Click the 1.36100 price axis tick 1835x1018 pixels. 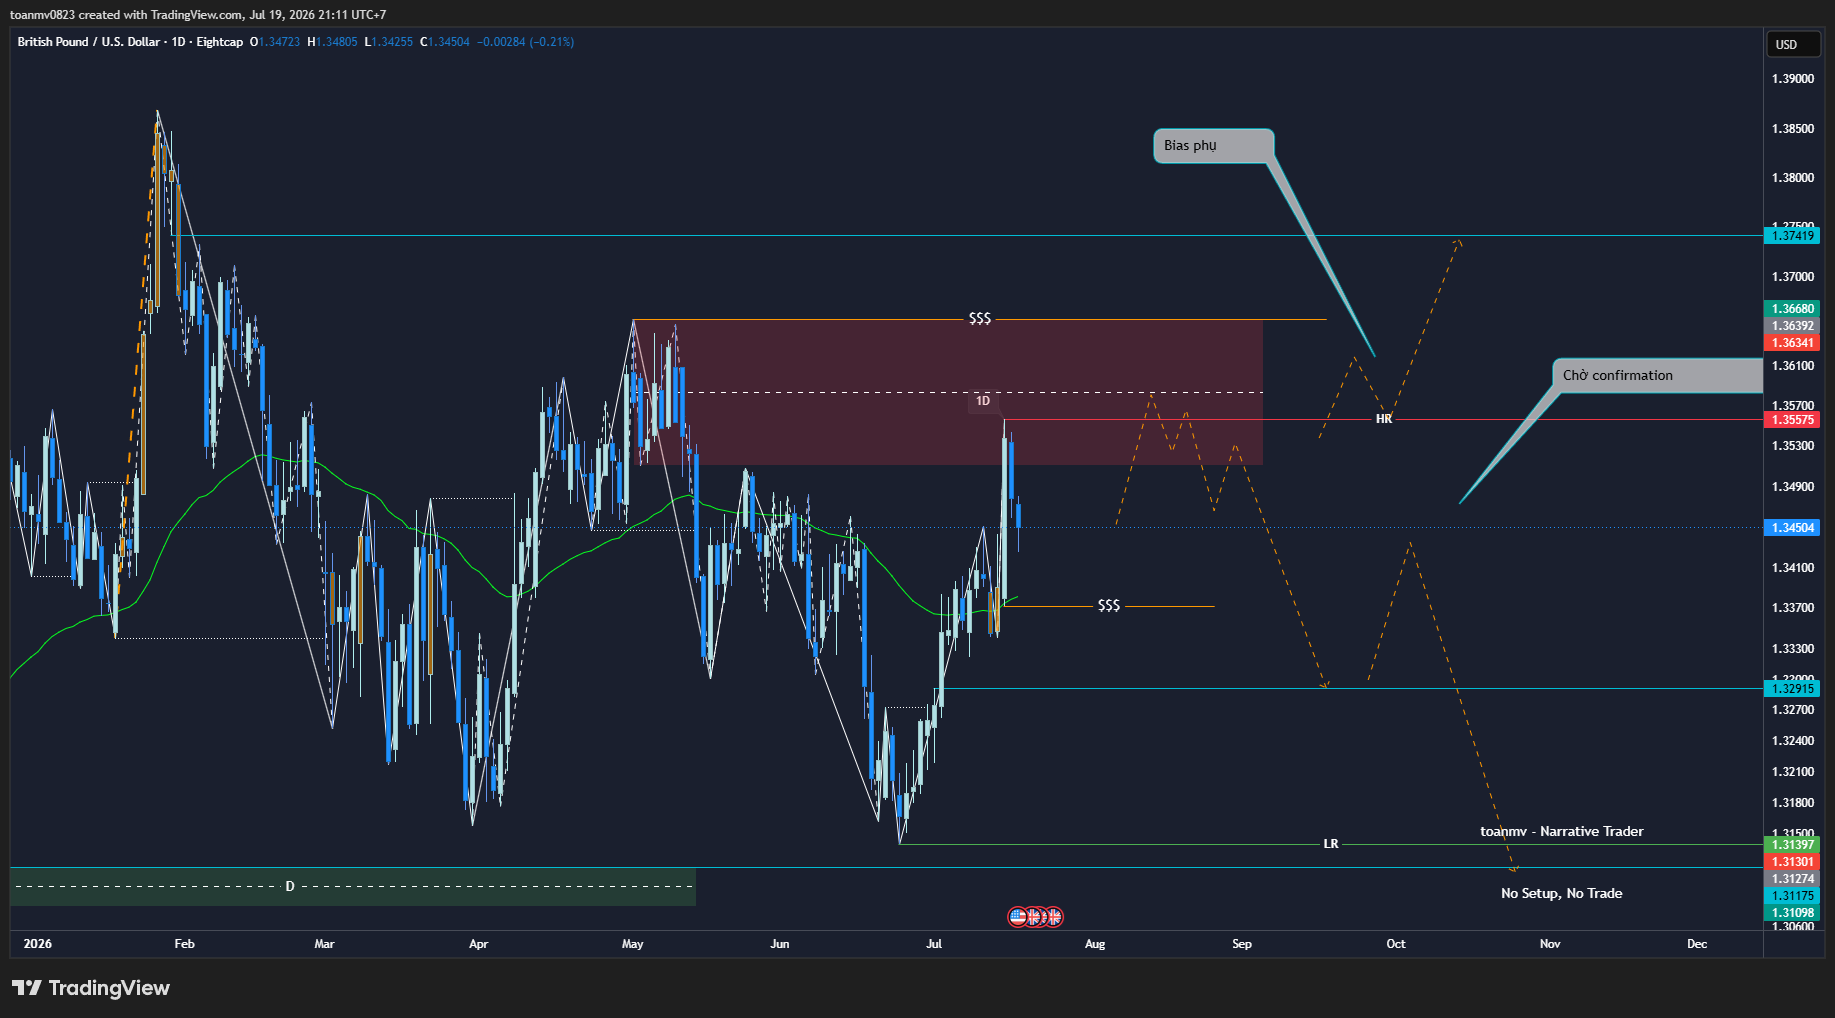click(1792, 366)
